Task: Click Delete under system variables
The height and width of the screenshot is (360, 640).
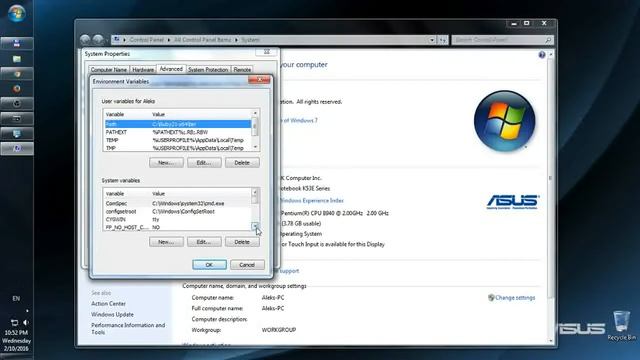Action: tap(242, 242)
